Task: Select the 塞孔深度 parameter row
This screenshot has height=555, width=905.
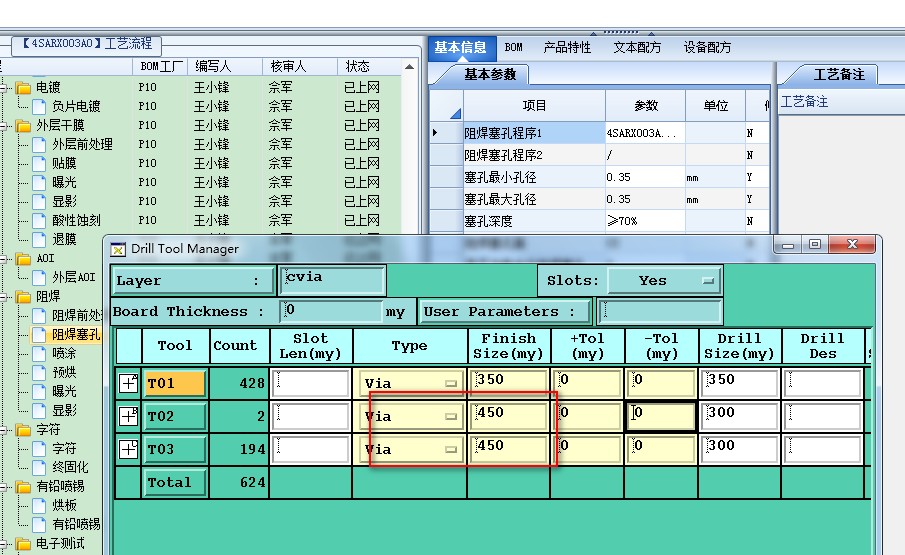Action: click(600, 221)
